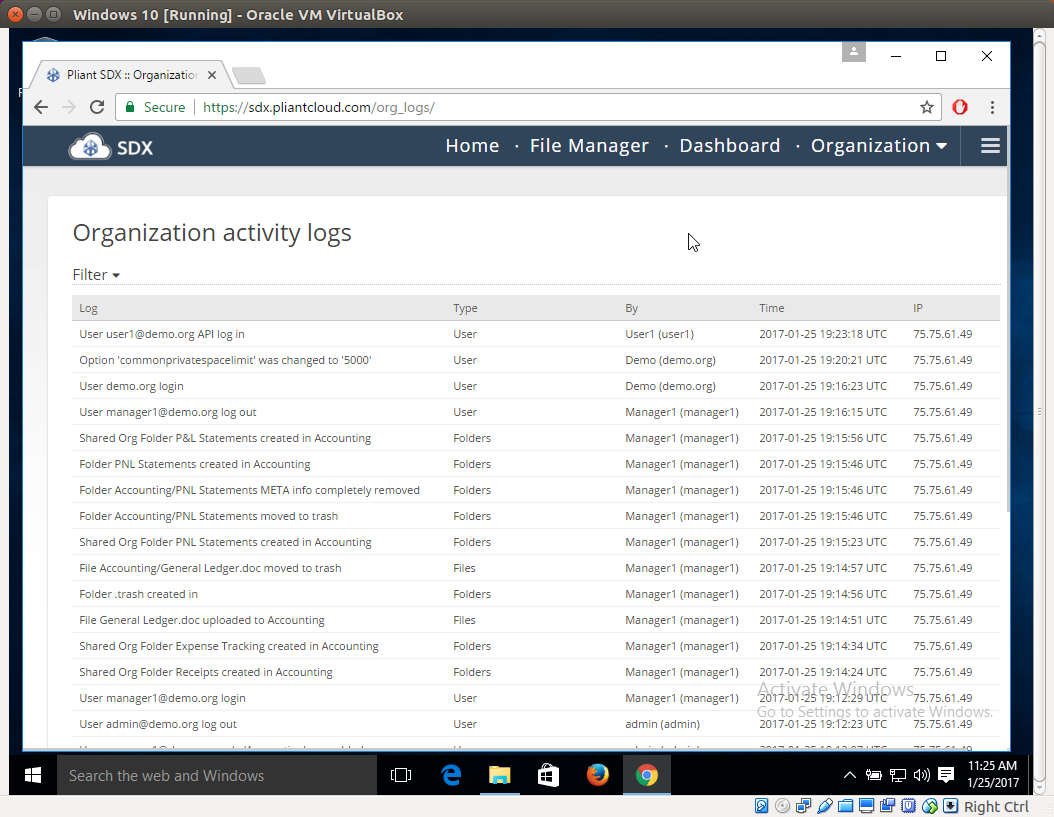Click the timestamp 2017-01-25 19:23:18 UTC
The width and height of the screenshot is (1054, 817).
pos(823,334)
